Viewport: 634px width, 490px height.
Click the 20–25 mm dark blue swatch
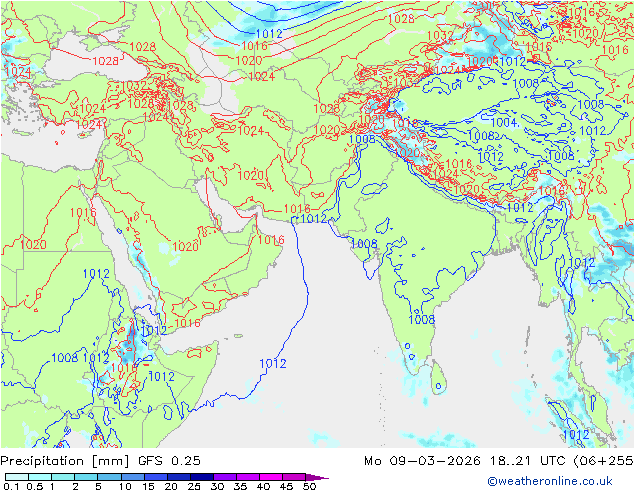pos(179,477)
